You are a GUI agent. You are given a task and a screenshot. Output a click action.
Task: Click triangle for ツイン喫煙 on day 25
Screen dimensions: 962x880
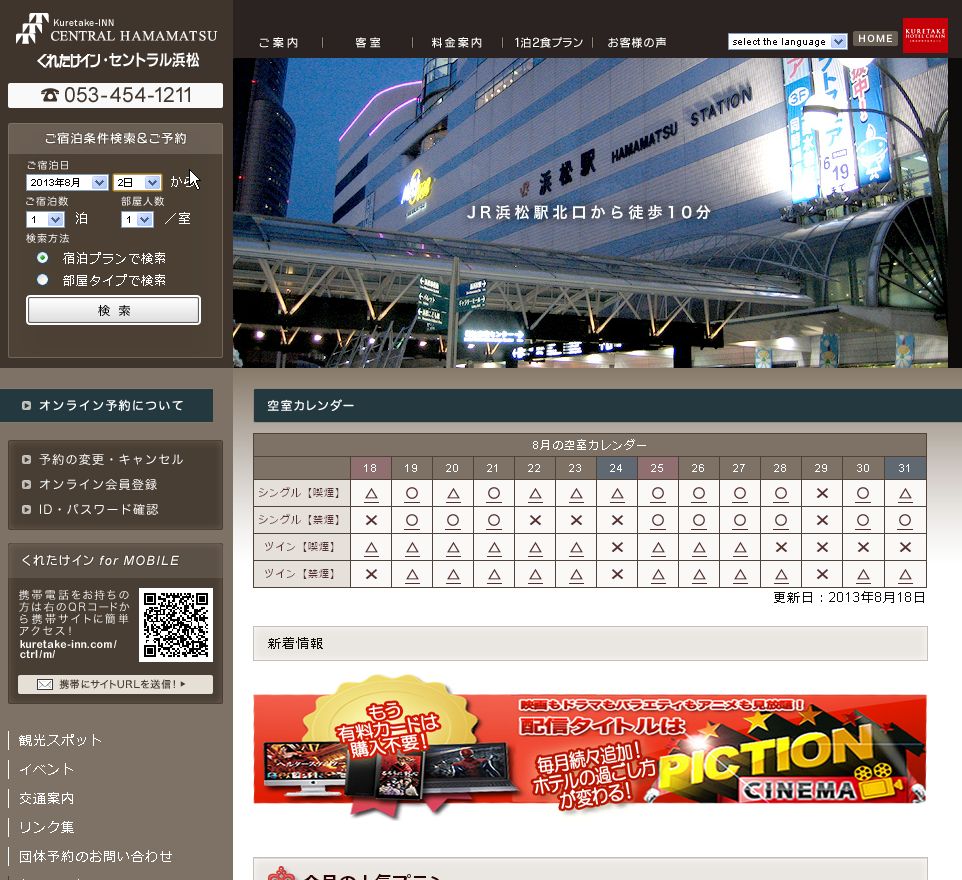coord(658,548)
